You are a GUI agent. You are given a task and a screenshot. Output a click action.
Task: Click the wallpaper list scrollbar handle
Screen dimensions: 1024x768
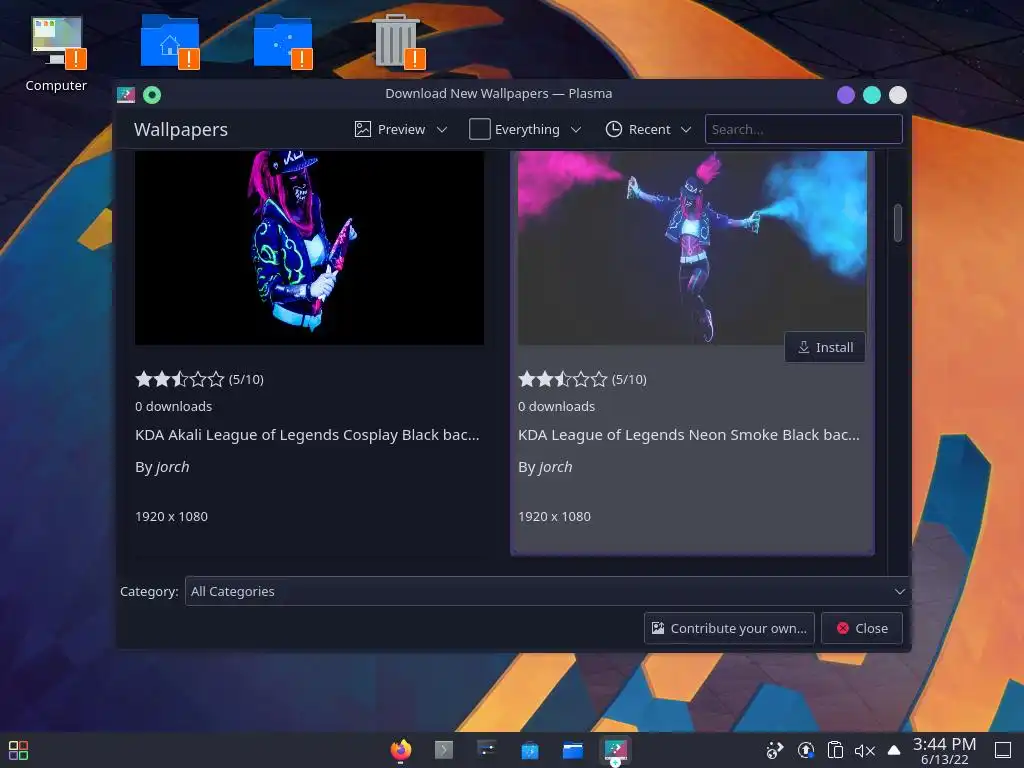[x=898, y=223]
